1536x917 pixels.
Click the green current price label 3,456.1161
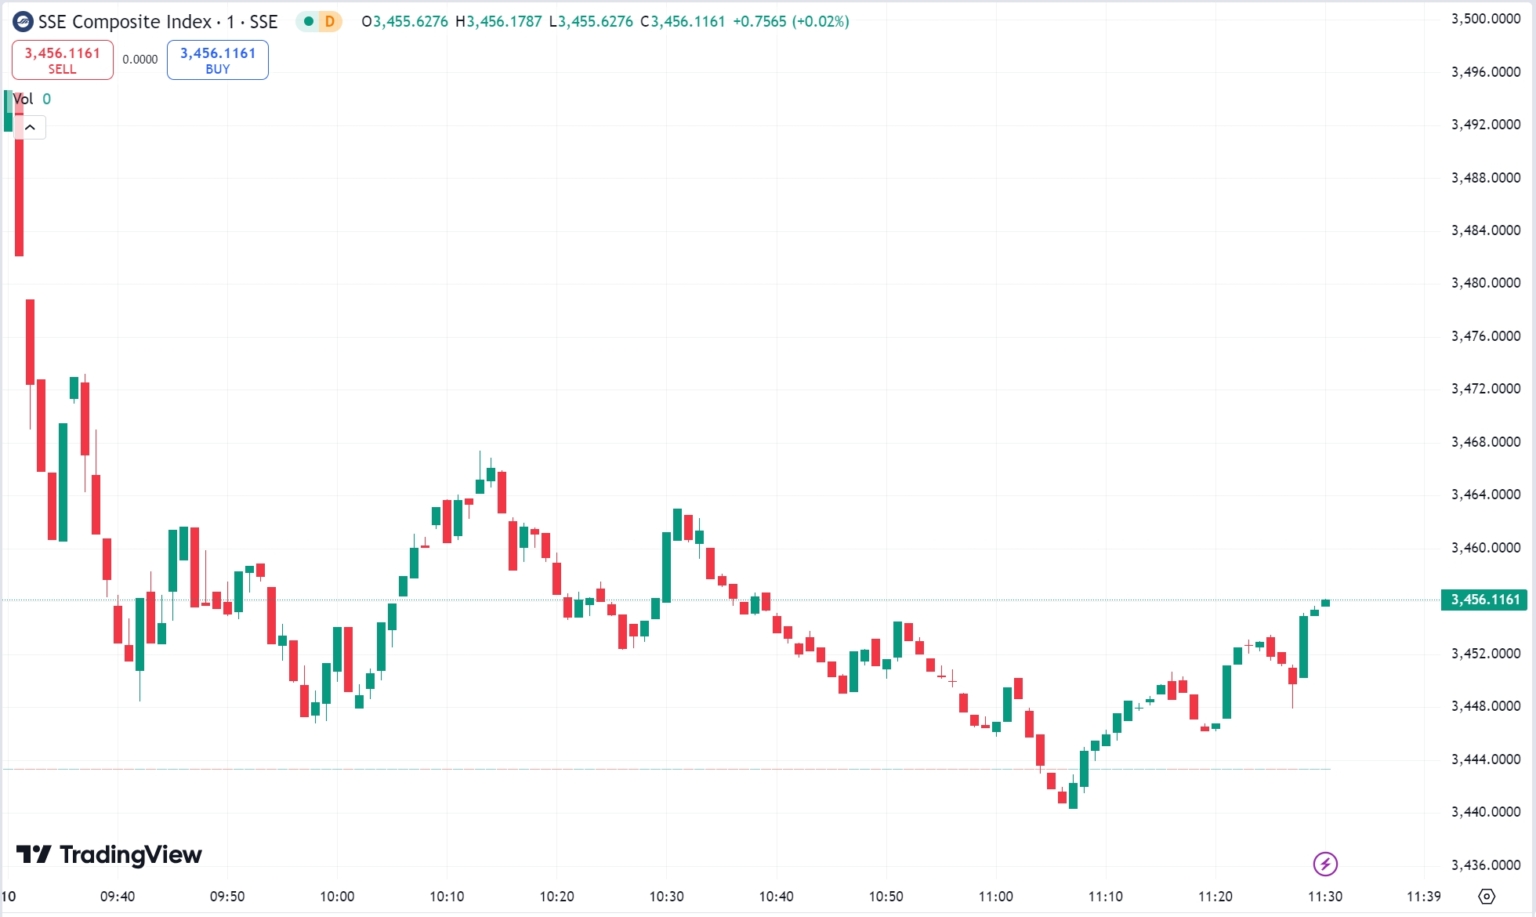1485,600
